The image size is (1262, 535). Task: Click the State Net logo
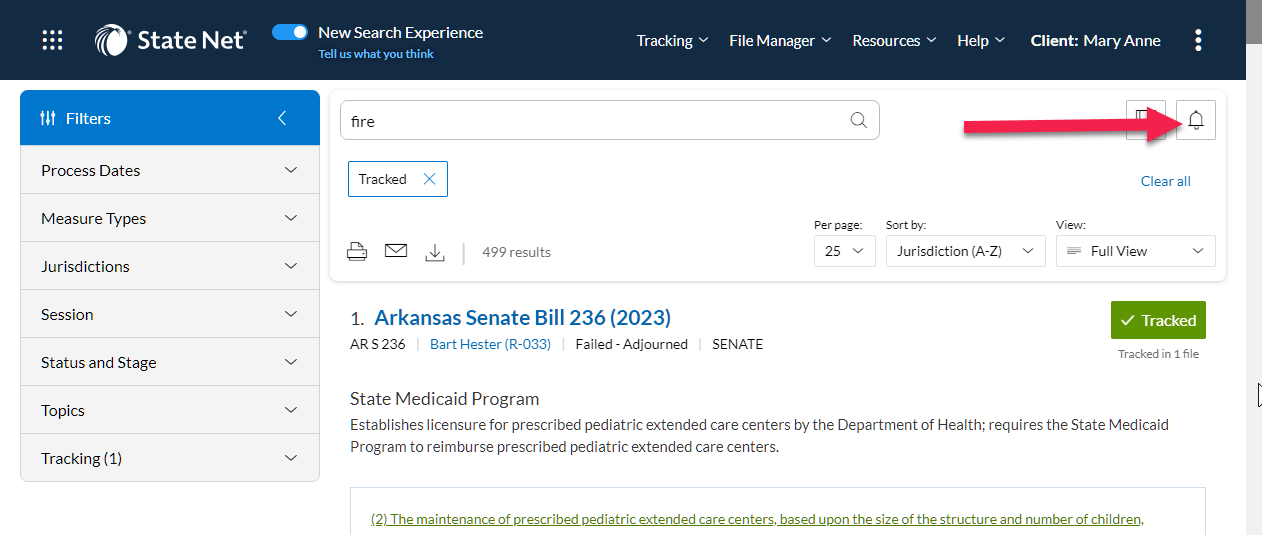click(x=170, y=40)
